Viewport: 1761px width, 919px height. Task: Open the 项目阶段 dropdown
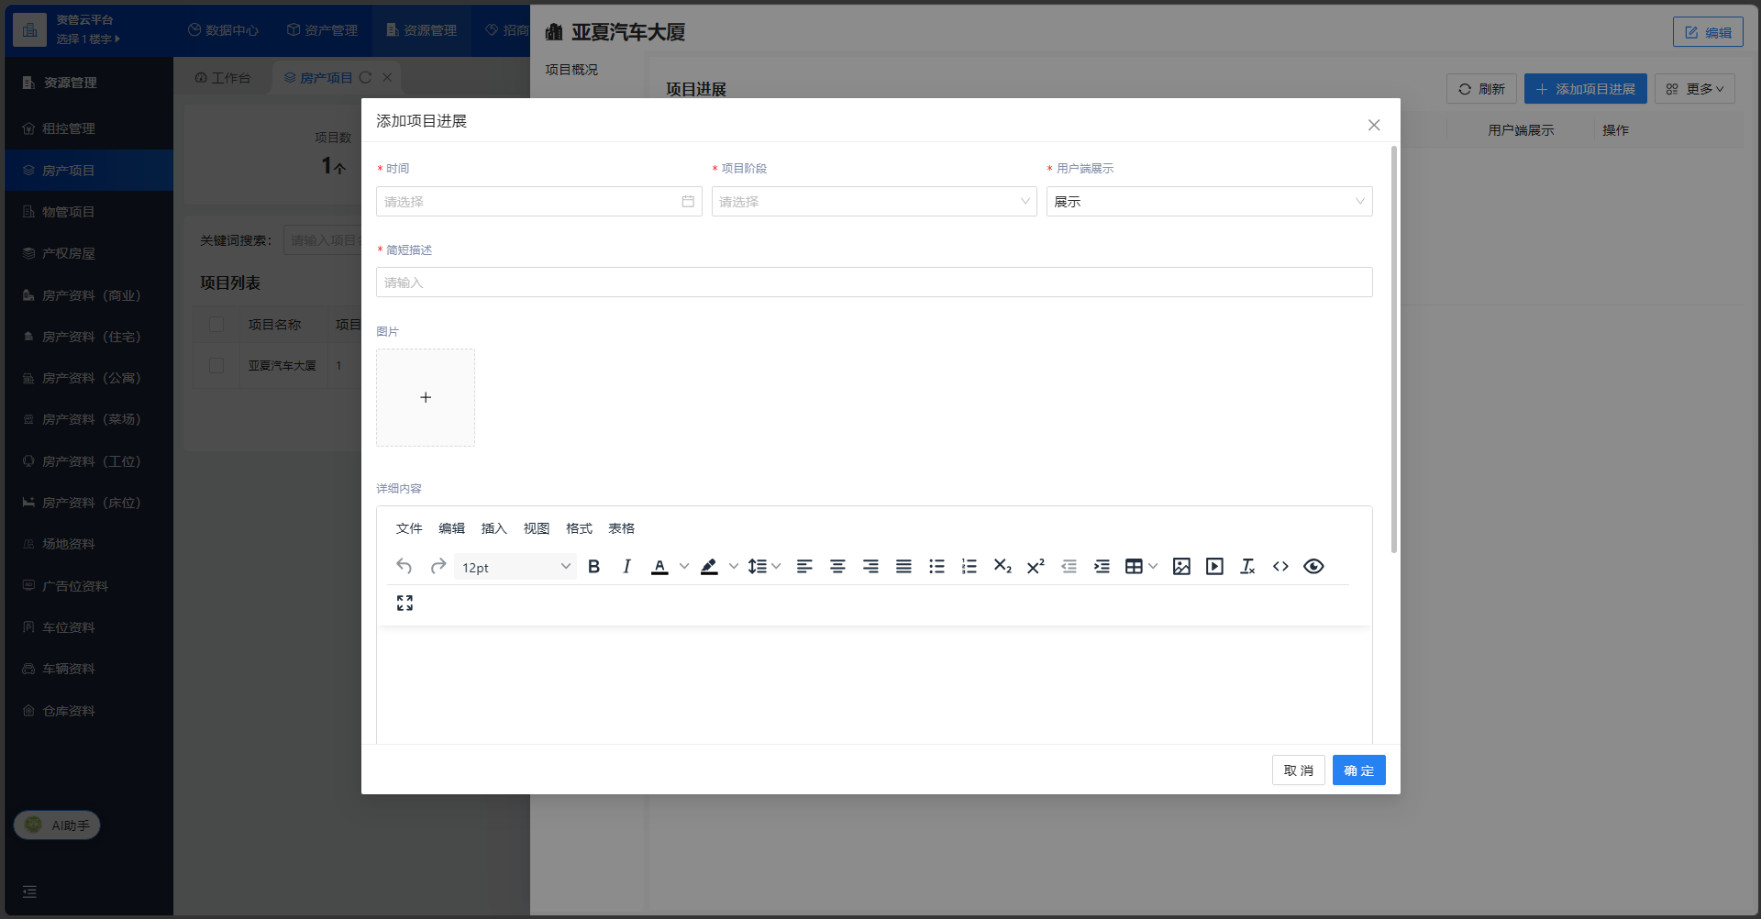(874, 202)
